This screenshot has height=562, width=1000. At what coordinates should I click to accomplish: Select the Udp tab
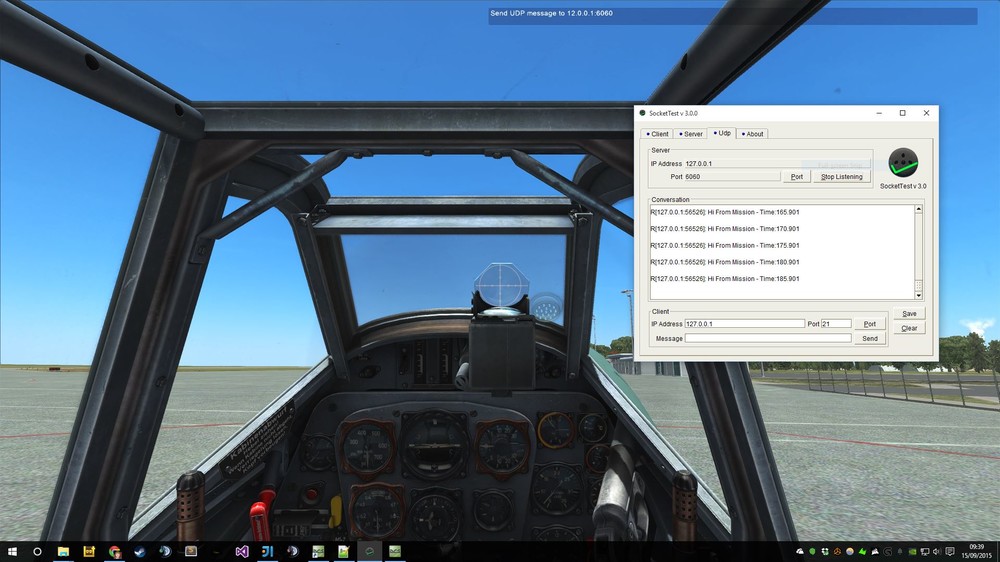coord(722,133)
